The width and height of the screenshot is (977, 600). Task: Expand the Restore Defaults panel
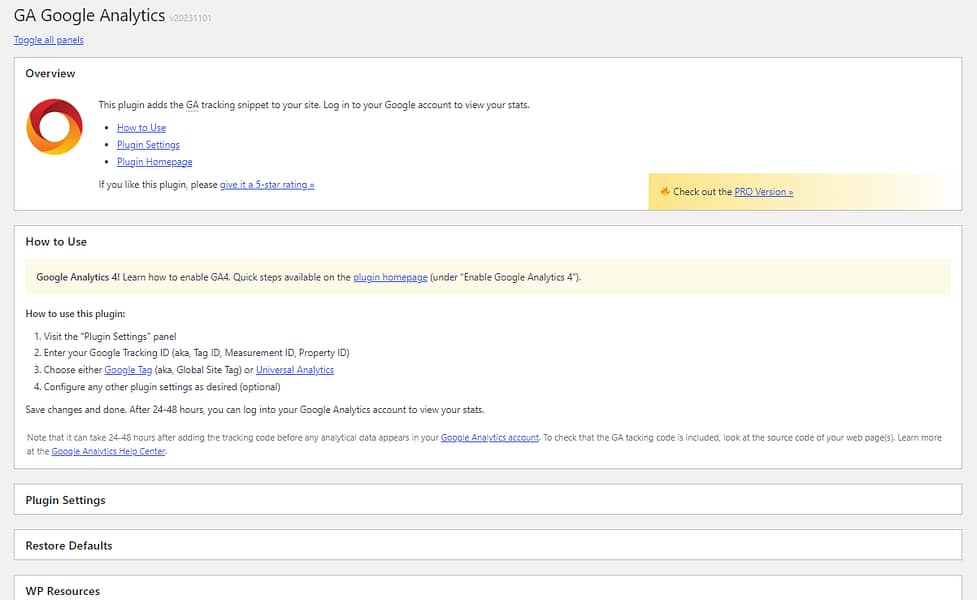69,546
